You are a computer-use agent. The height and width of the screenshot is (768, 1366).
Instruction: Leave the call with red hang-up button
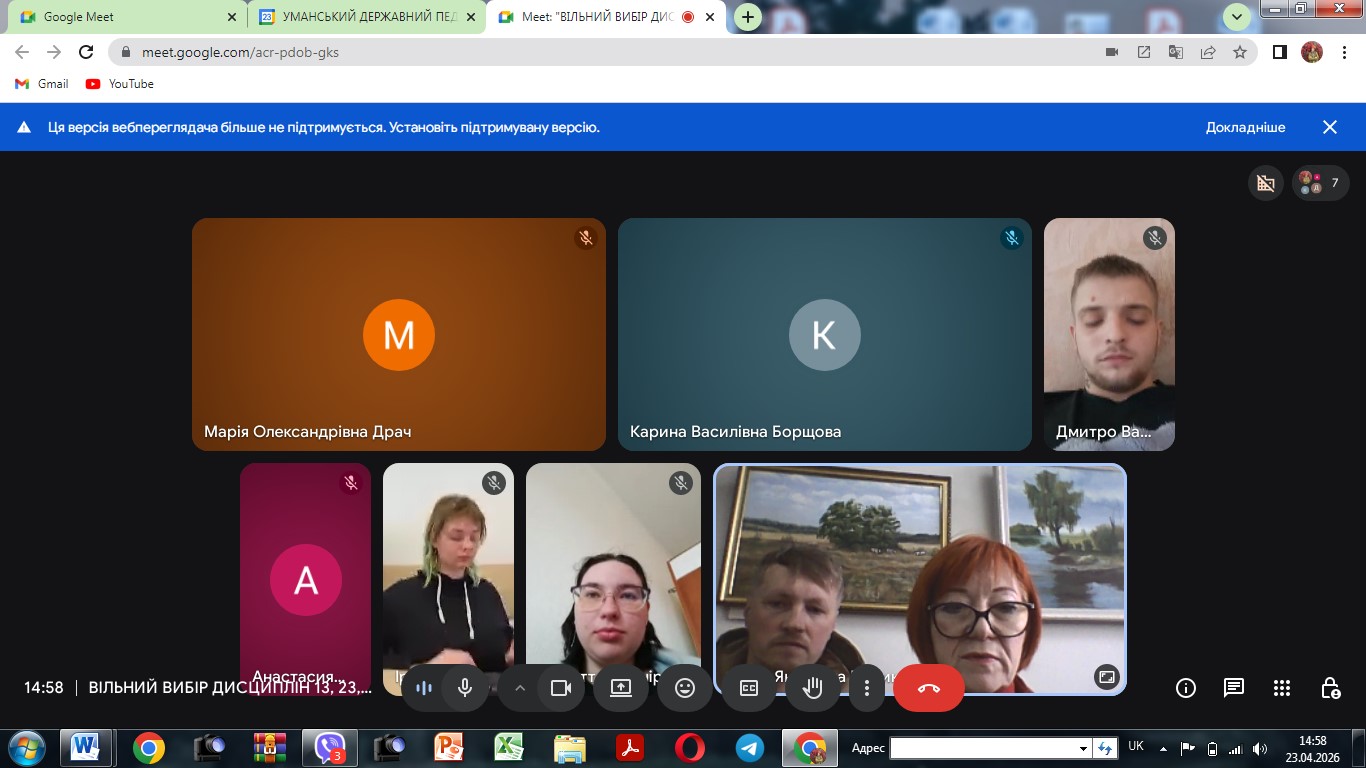click(x=929, y=688)
